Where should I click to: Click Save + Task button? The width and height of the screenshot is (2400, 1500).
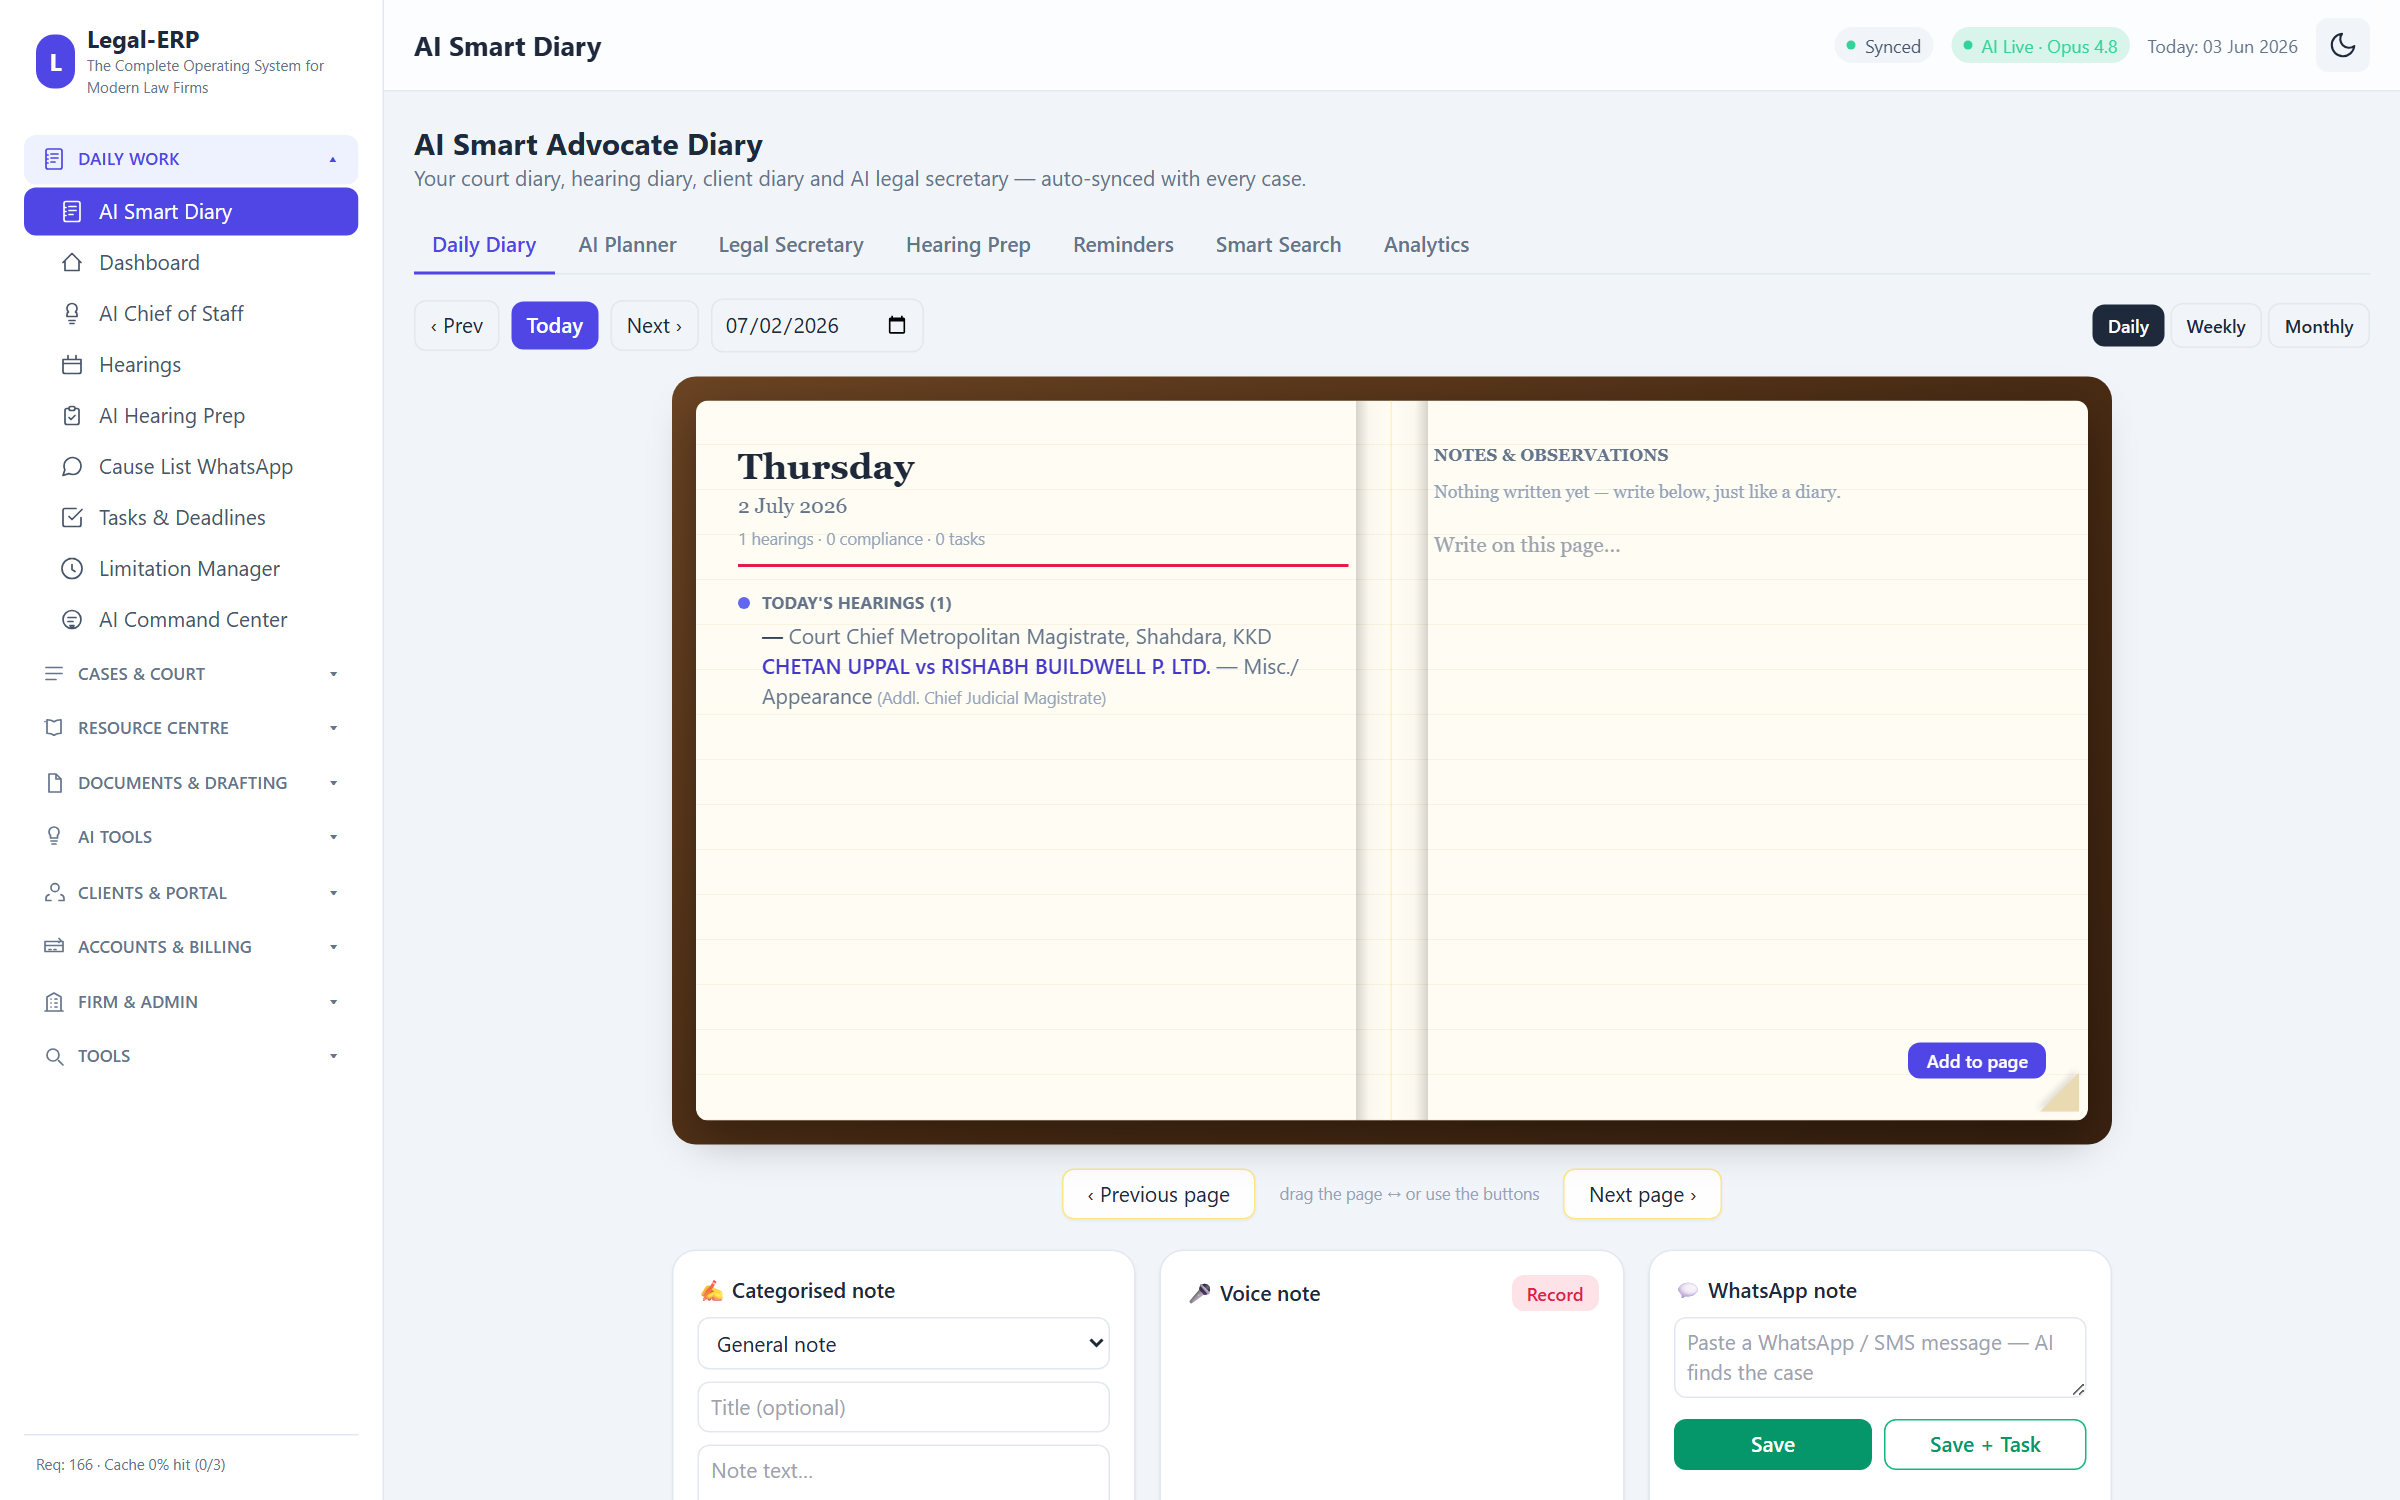pos(1984,1444)
